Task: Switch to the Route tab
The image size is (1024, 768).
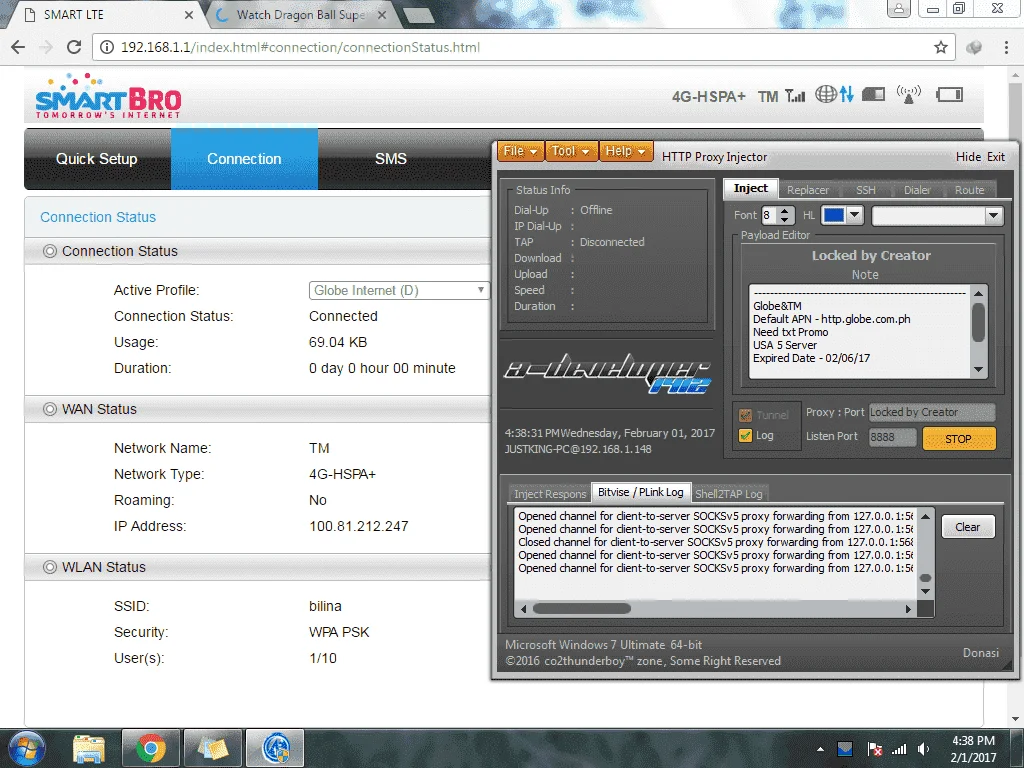Action: click(969, 190)
